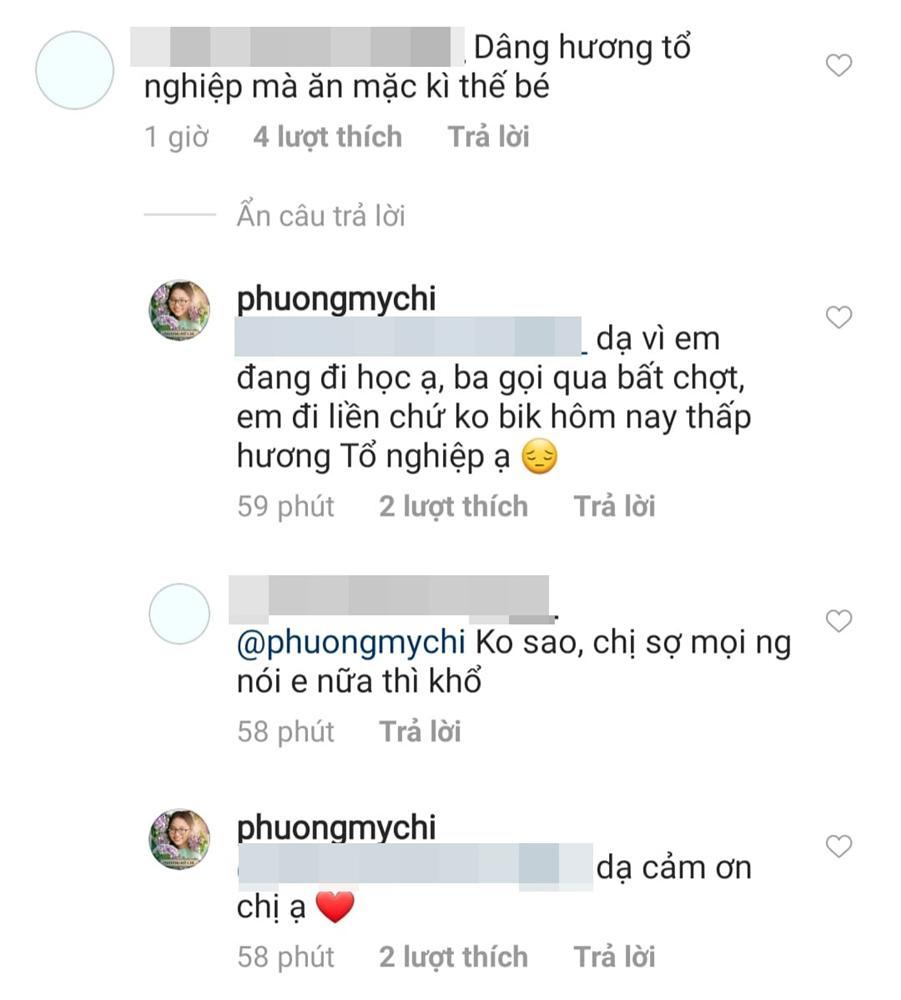This screenshot has width=901, height=1000.
Task: Open phuongmychi username above "dạ vì em" reply
Action: (336, 300)
